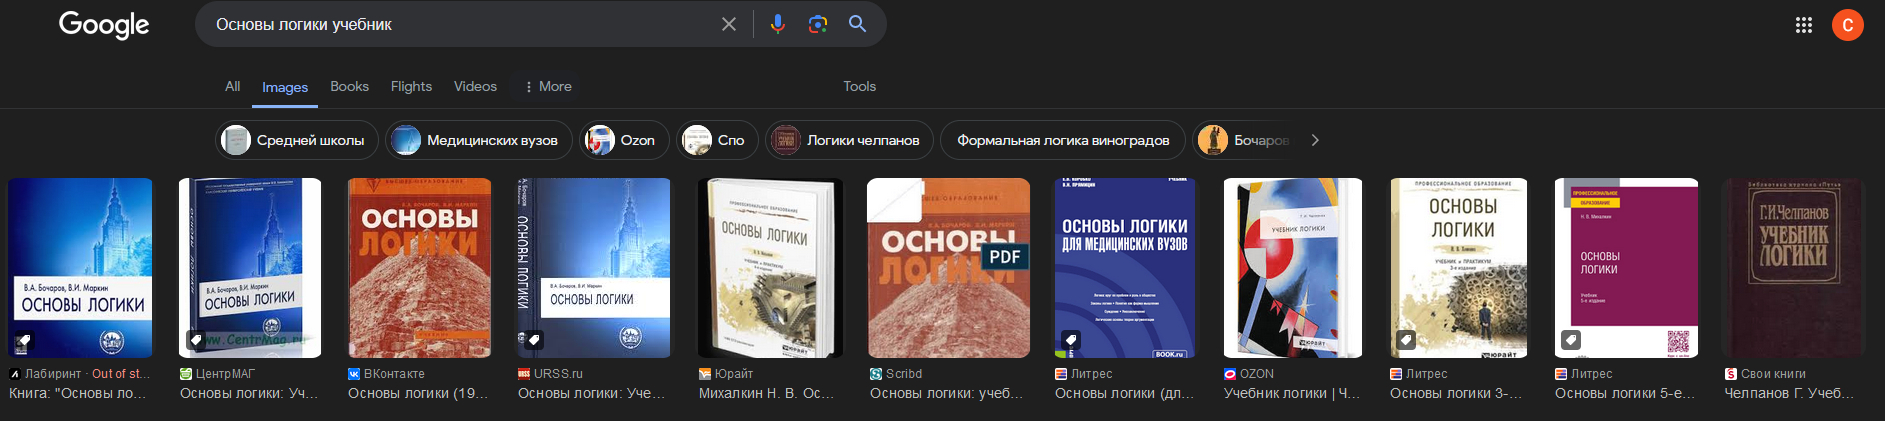This screenshot has height=421, width=1885.
Task: Open the OZON 'Учебник логики' cover thumbnail
Action: 1292,268
